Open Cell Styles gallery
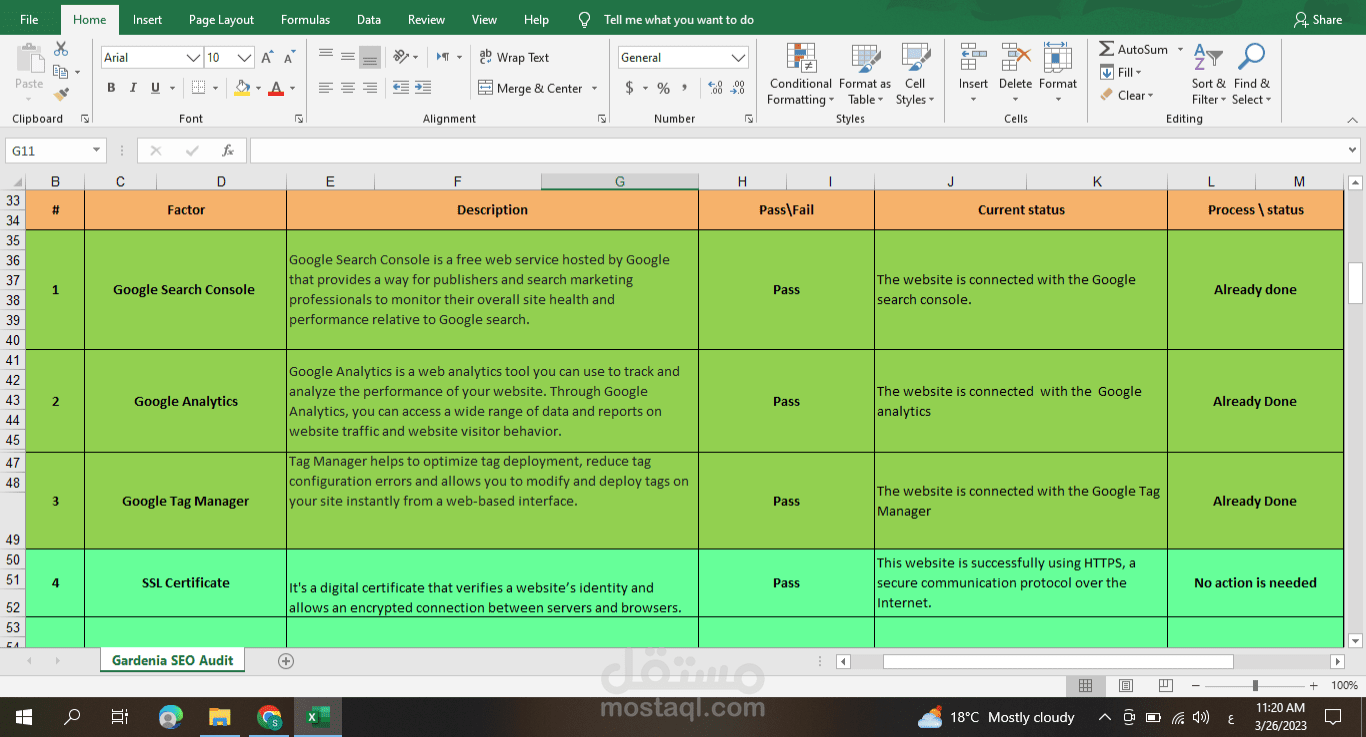Viewport: 1366px width, 737px height. (915, 74)
